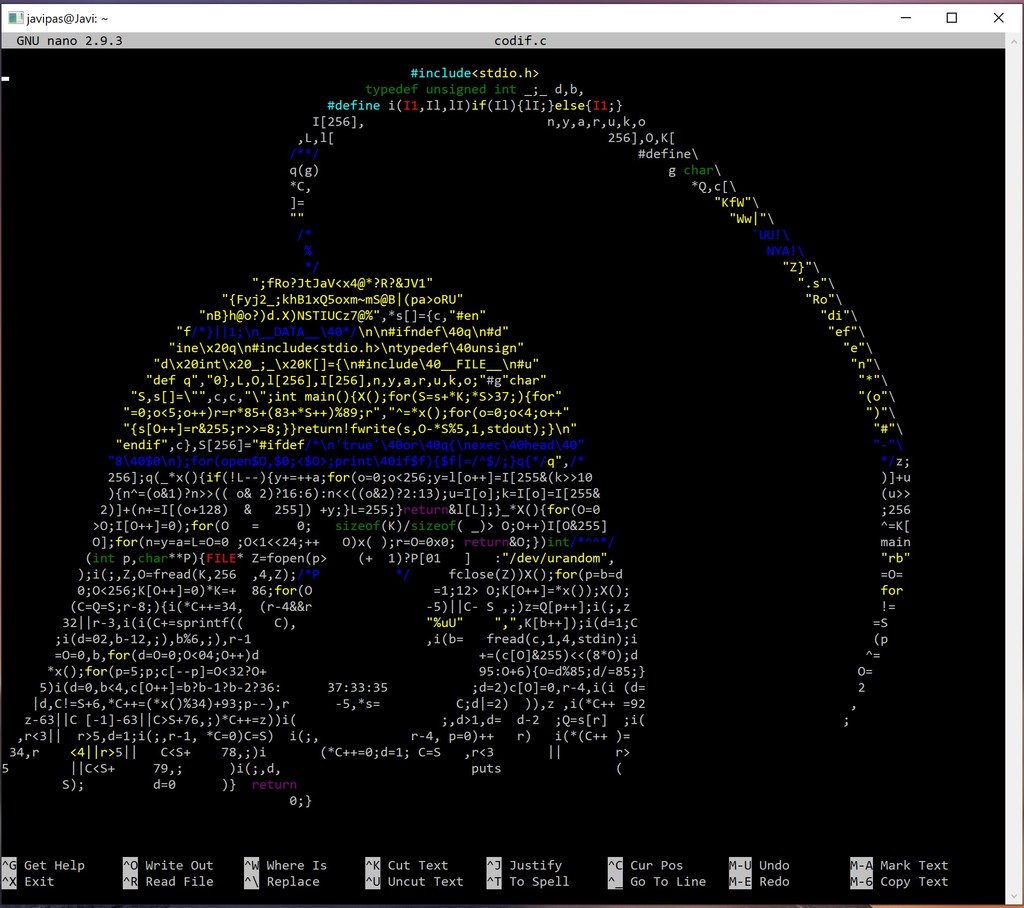Click the Write Out shortcut
This screenshot has width=1024, height=908.
[179, 865]
